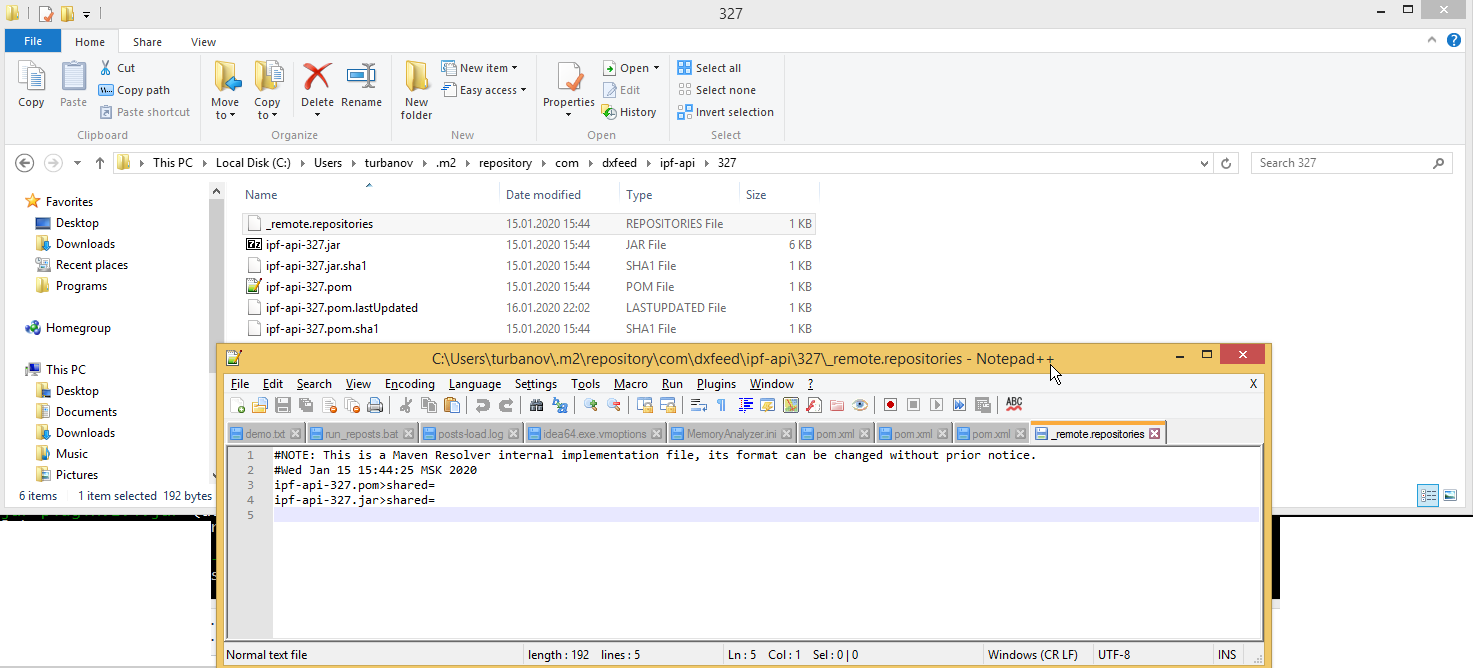Expand Delete dropdown arrow in Explorer ribbon
The image size is (1473, 668).
tap(317, 115)
